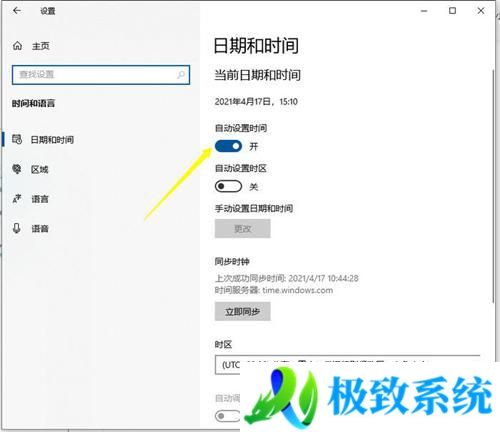This screenshot has height=432, width=500.
Task: Click the home icon beside 主页
Action: click(17, 46)
